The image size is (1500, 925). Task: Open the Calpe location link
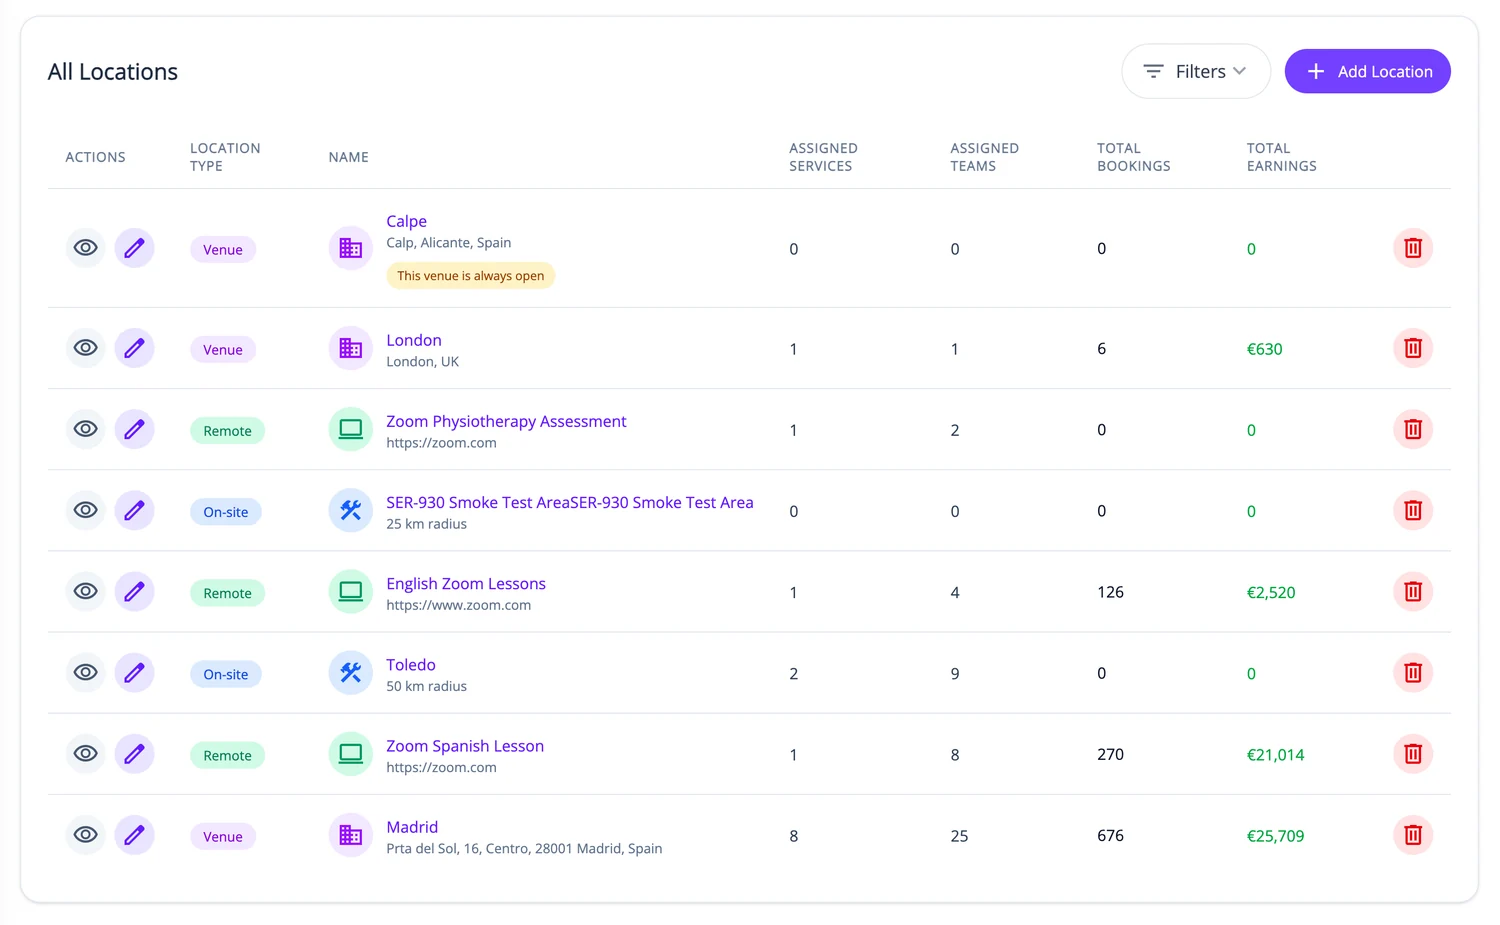406,221
